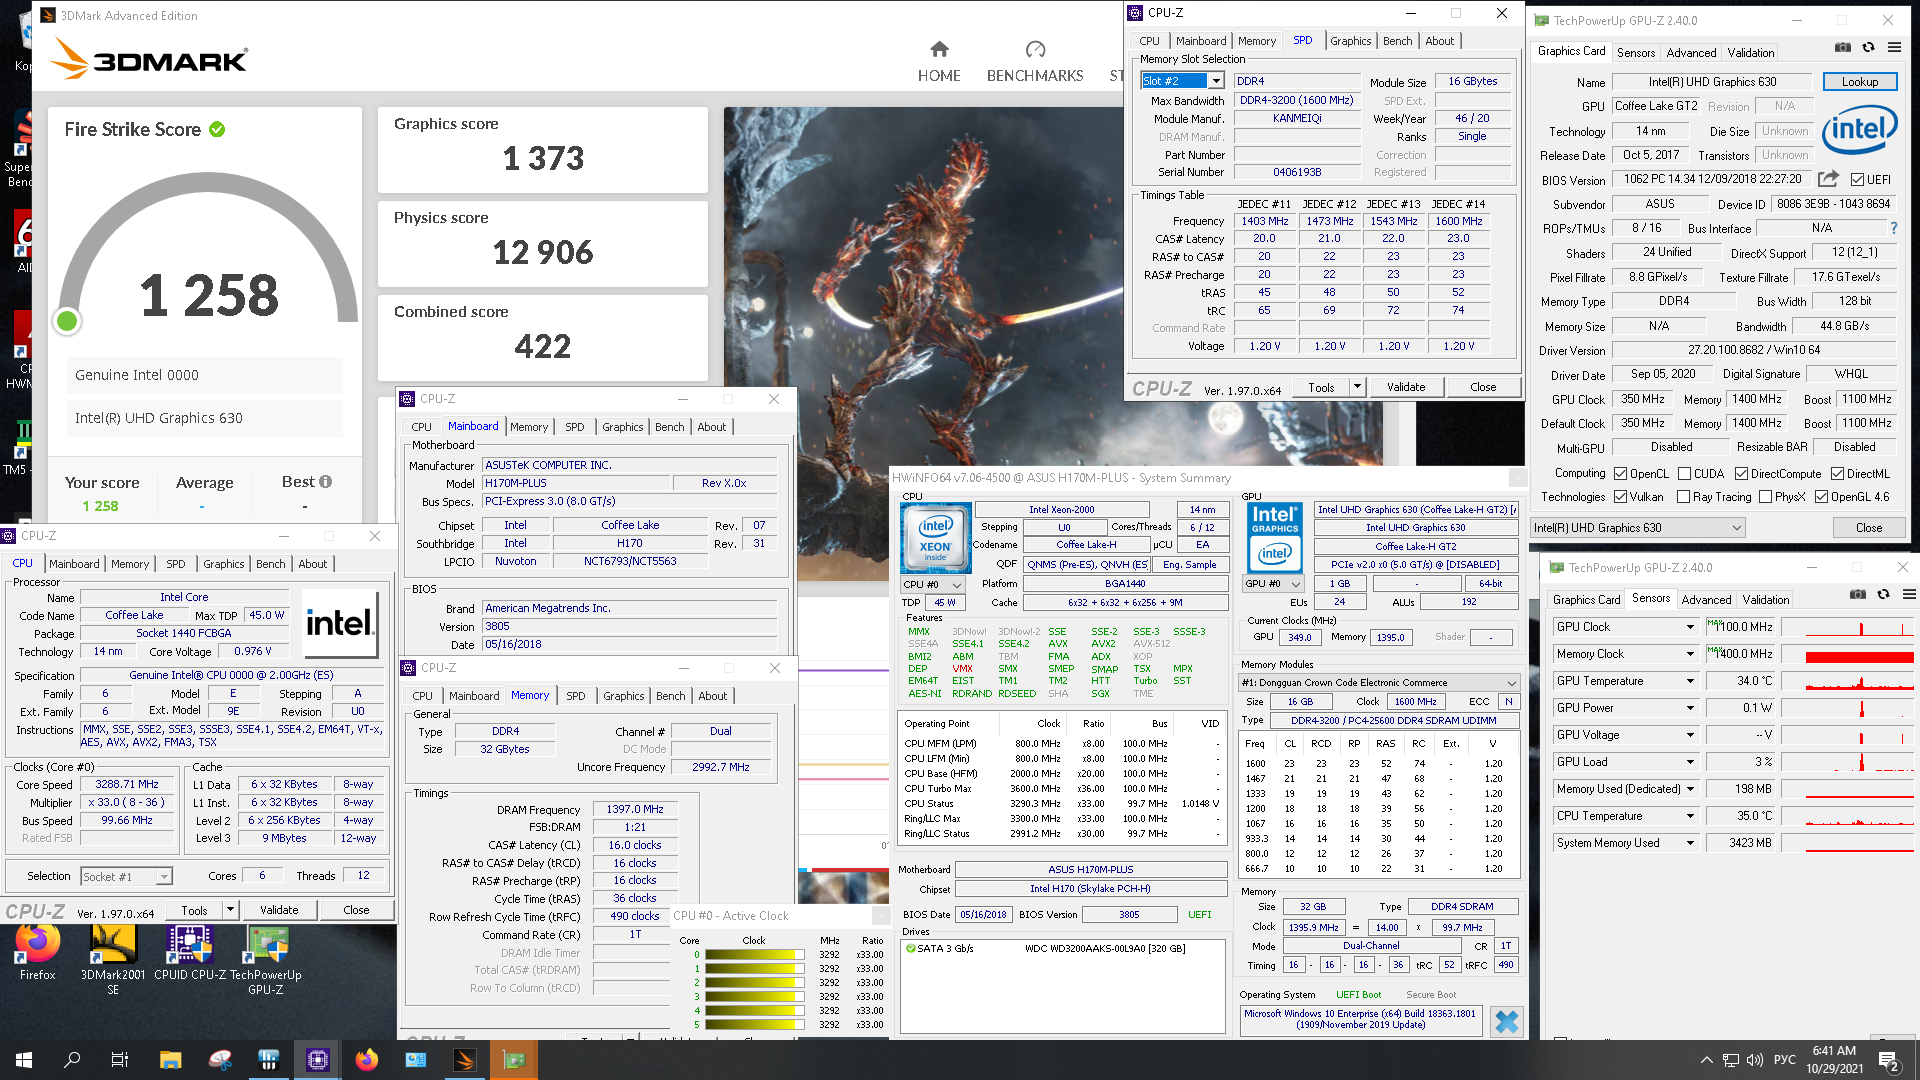This screenshot has width=1920, height=1080.
Task: Toggle the Ray Tracing checkbox
Action: click(1683, 497)
